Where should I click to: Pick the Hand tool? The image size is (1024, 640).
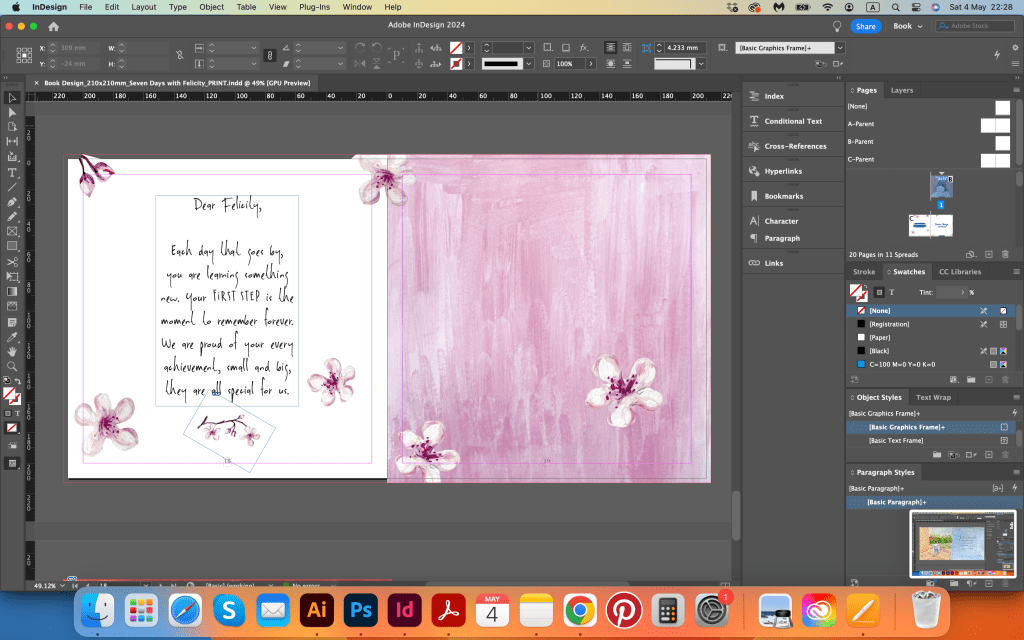(12, 352)
